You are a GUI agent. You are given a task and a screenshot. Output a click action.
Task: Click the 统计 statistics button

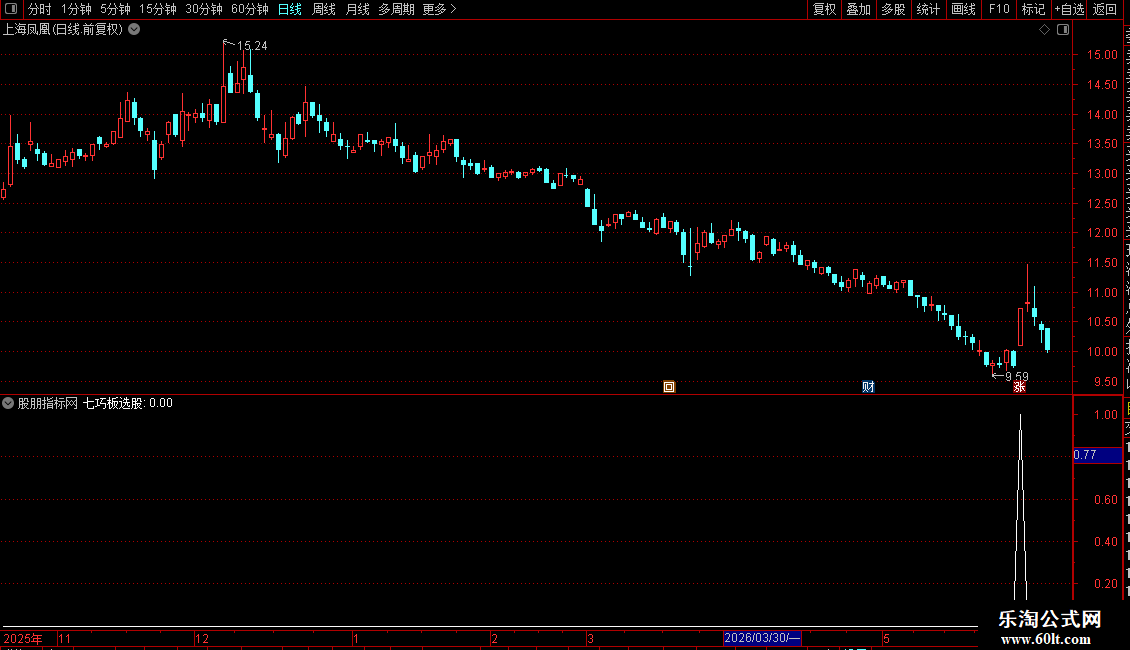[x=928, y=9]
